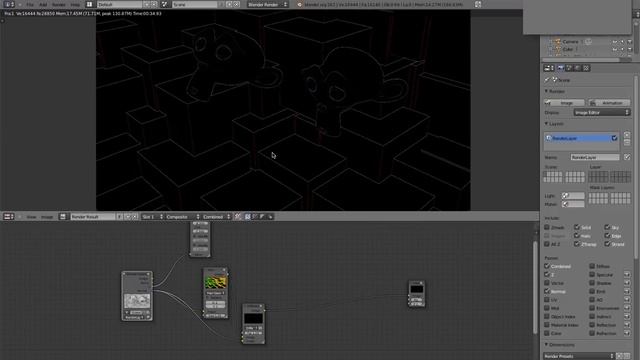Click the render Image button
Image resolution: width=640 pixels, height=360 pixels.
[x=564, y=103]
